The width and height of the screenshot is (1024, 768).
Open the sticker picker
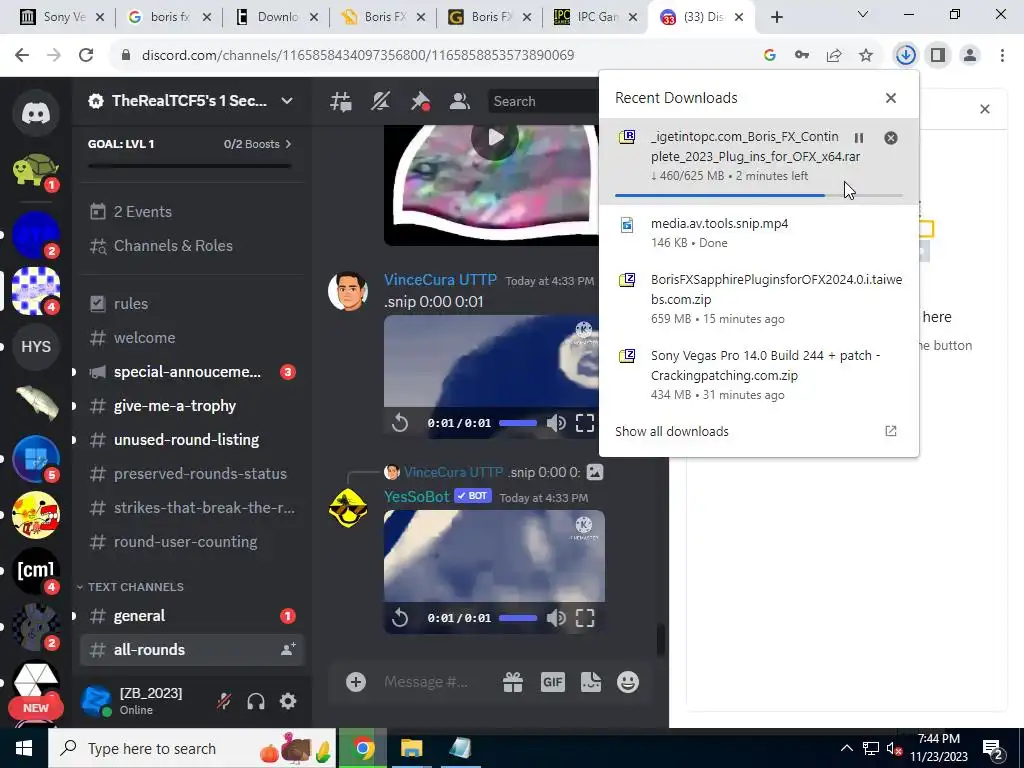(590, 682)
